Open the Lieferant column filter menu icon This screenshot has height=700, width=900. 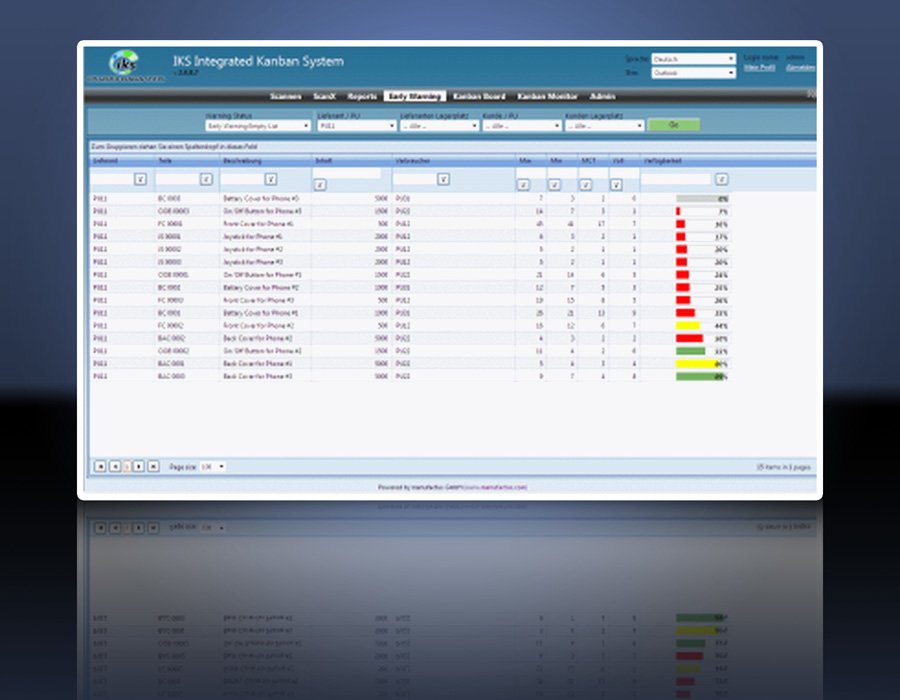pos(140,180)
